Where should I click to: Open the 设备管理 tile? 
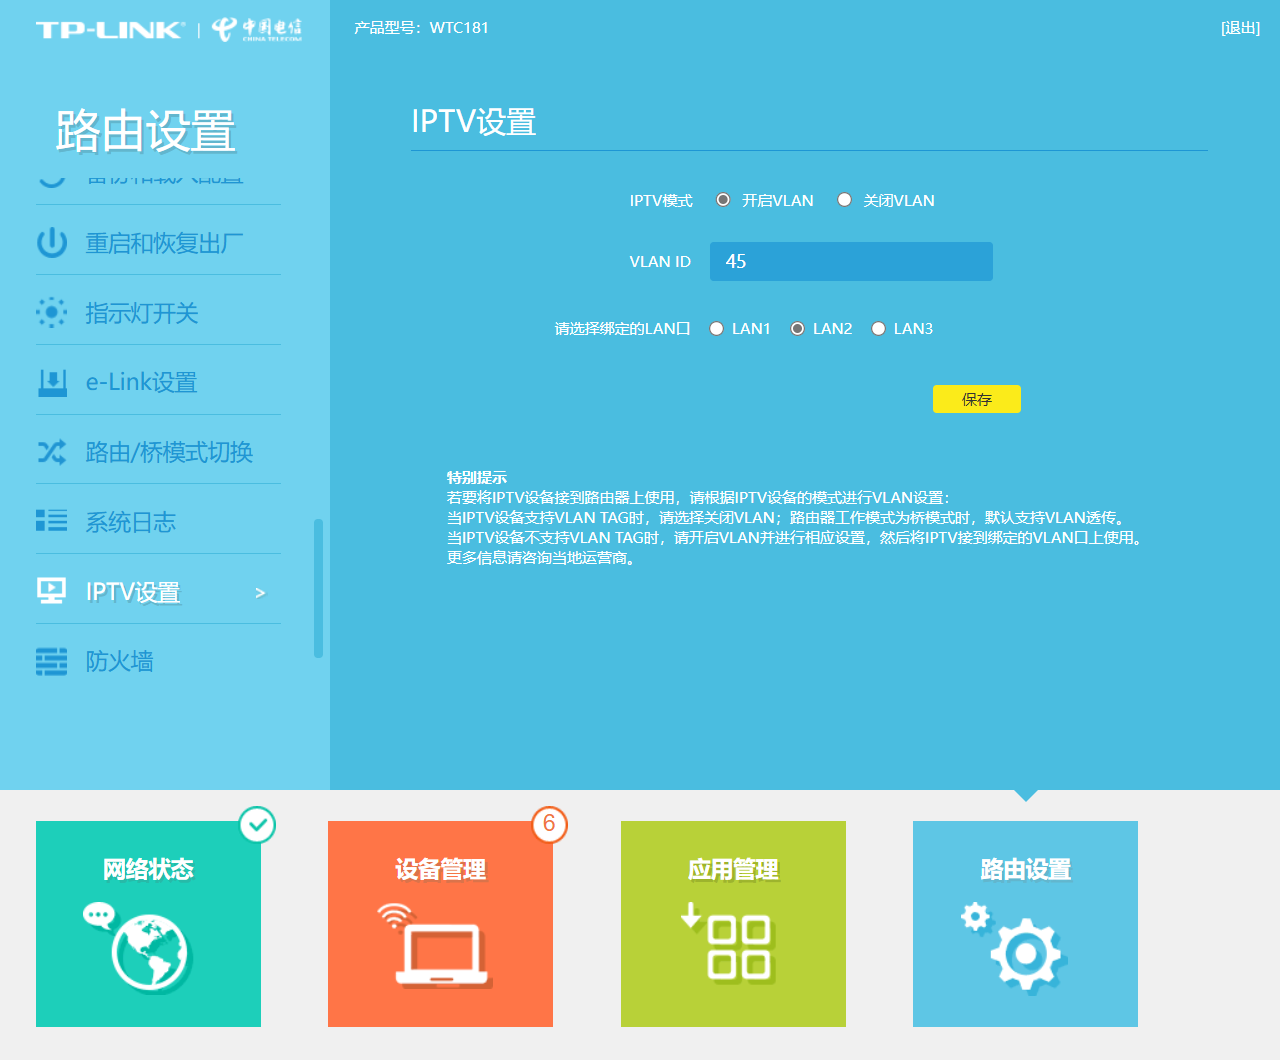tap(440, 924)
